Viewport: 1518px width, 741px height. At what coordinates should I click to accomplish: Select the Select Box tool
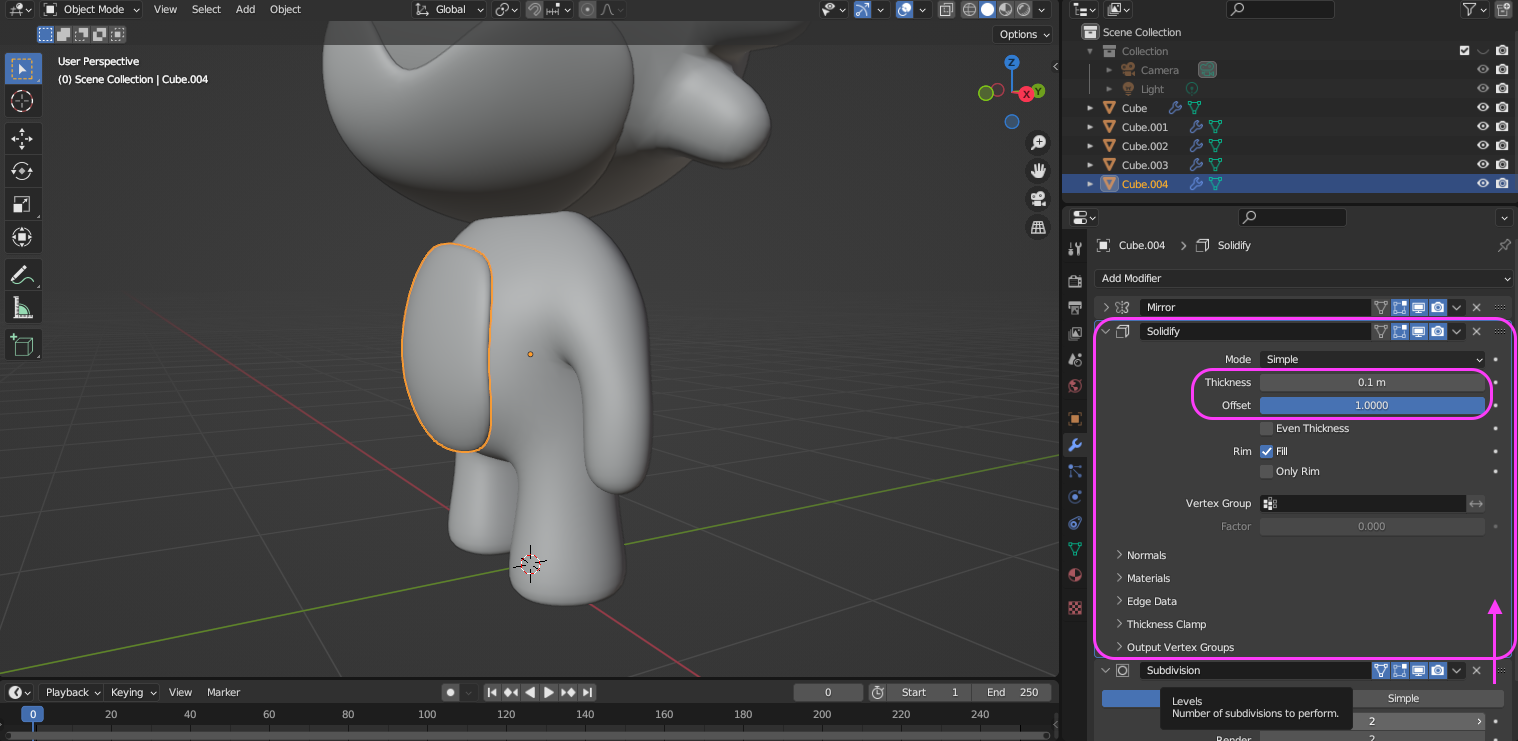(x=22, y=69)
